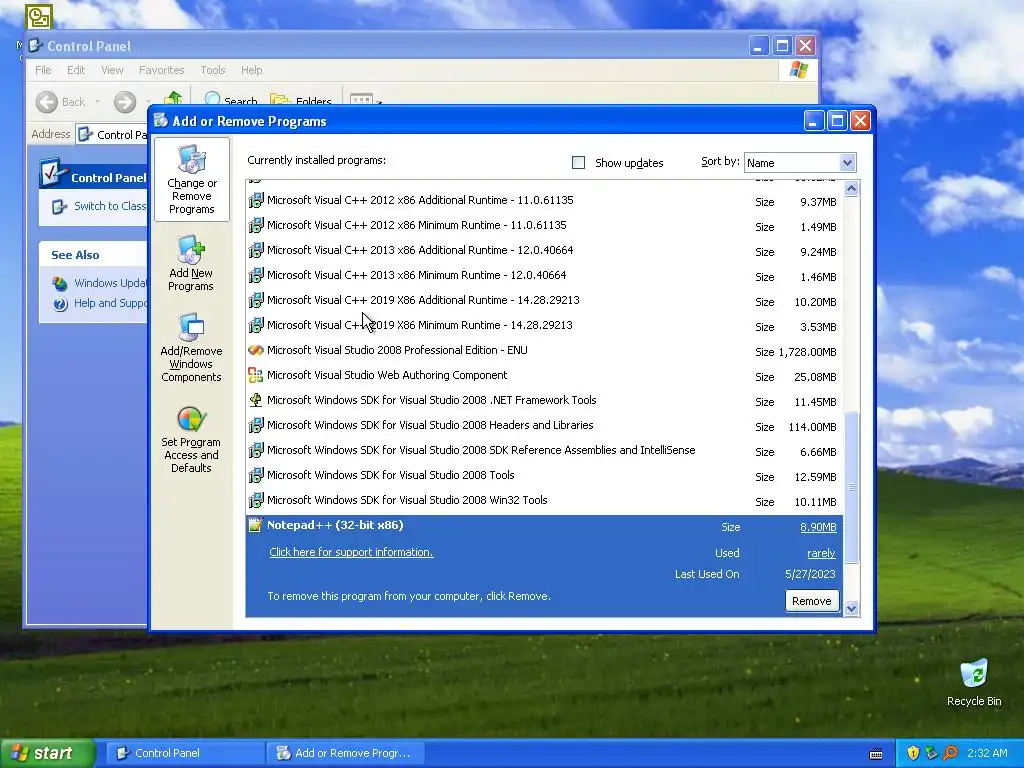This screenshot has height=768, width=1024.
Task: Click Folders in Control Panel toolbar
Action: (x=301, y=101)
